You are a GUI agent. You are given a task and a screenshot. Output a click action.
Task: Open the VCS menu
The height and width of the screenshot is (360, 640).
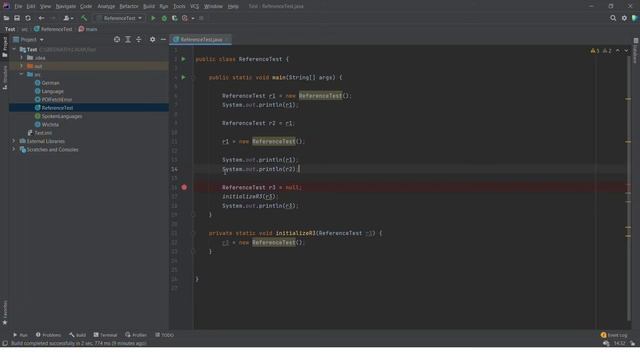pos(194,7)
